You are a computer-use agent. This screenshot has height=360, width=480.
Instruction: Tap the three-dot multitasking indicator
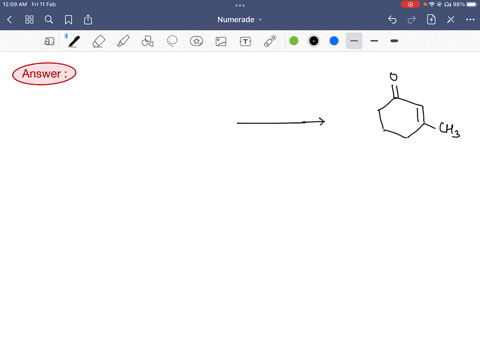(240, 5)
